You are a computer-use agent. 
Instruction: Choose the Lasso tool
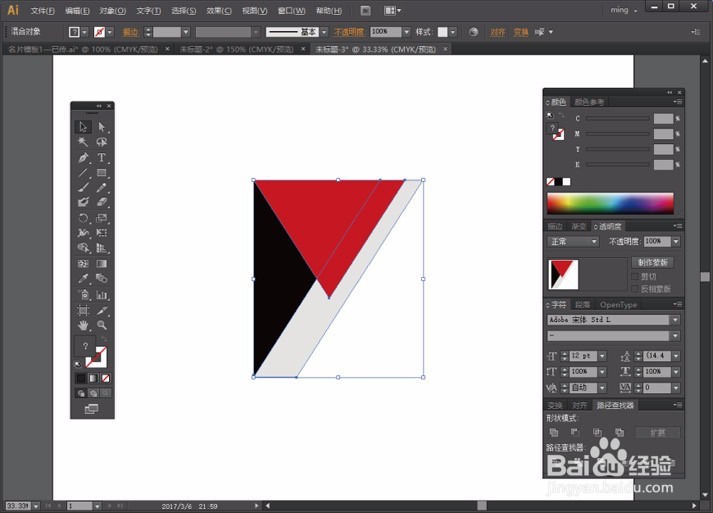click(101, 142)
